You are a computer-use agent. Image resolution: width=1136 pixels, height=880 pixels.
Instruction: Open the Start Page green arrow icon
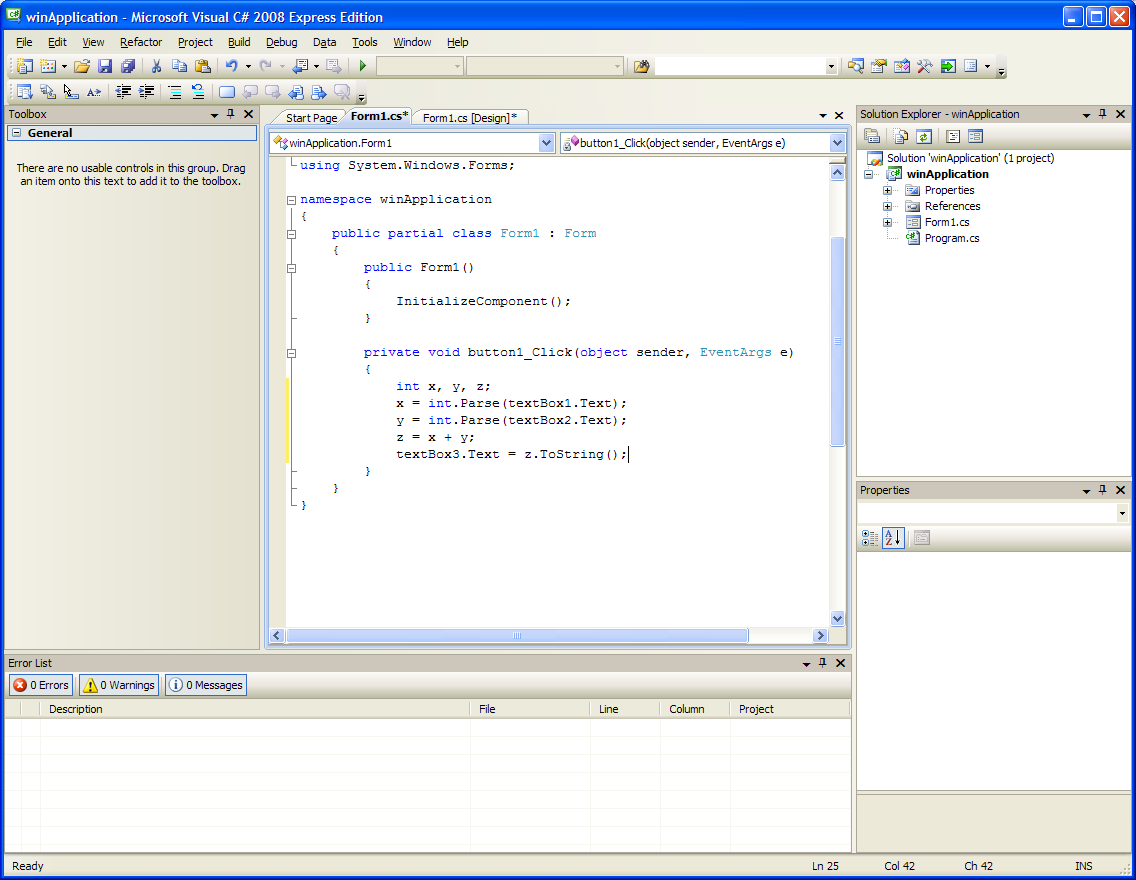coord(948,67)
